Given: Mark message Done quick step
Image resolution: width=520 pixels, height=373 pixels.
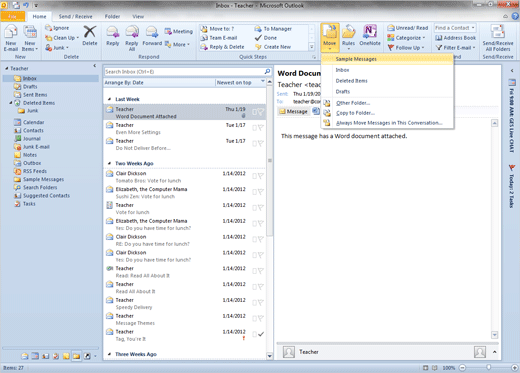Looking at the screenshot, I should click(x=266, y=38).
